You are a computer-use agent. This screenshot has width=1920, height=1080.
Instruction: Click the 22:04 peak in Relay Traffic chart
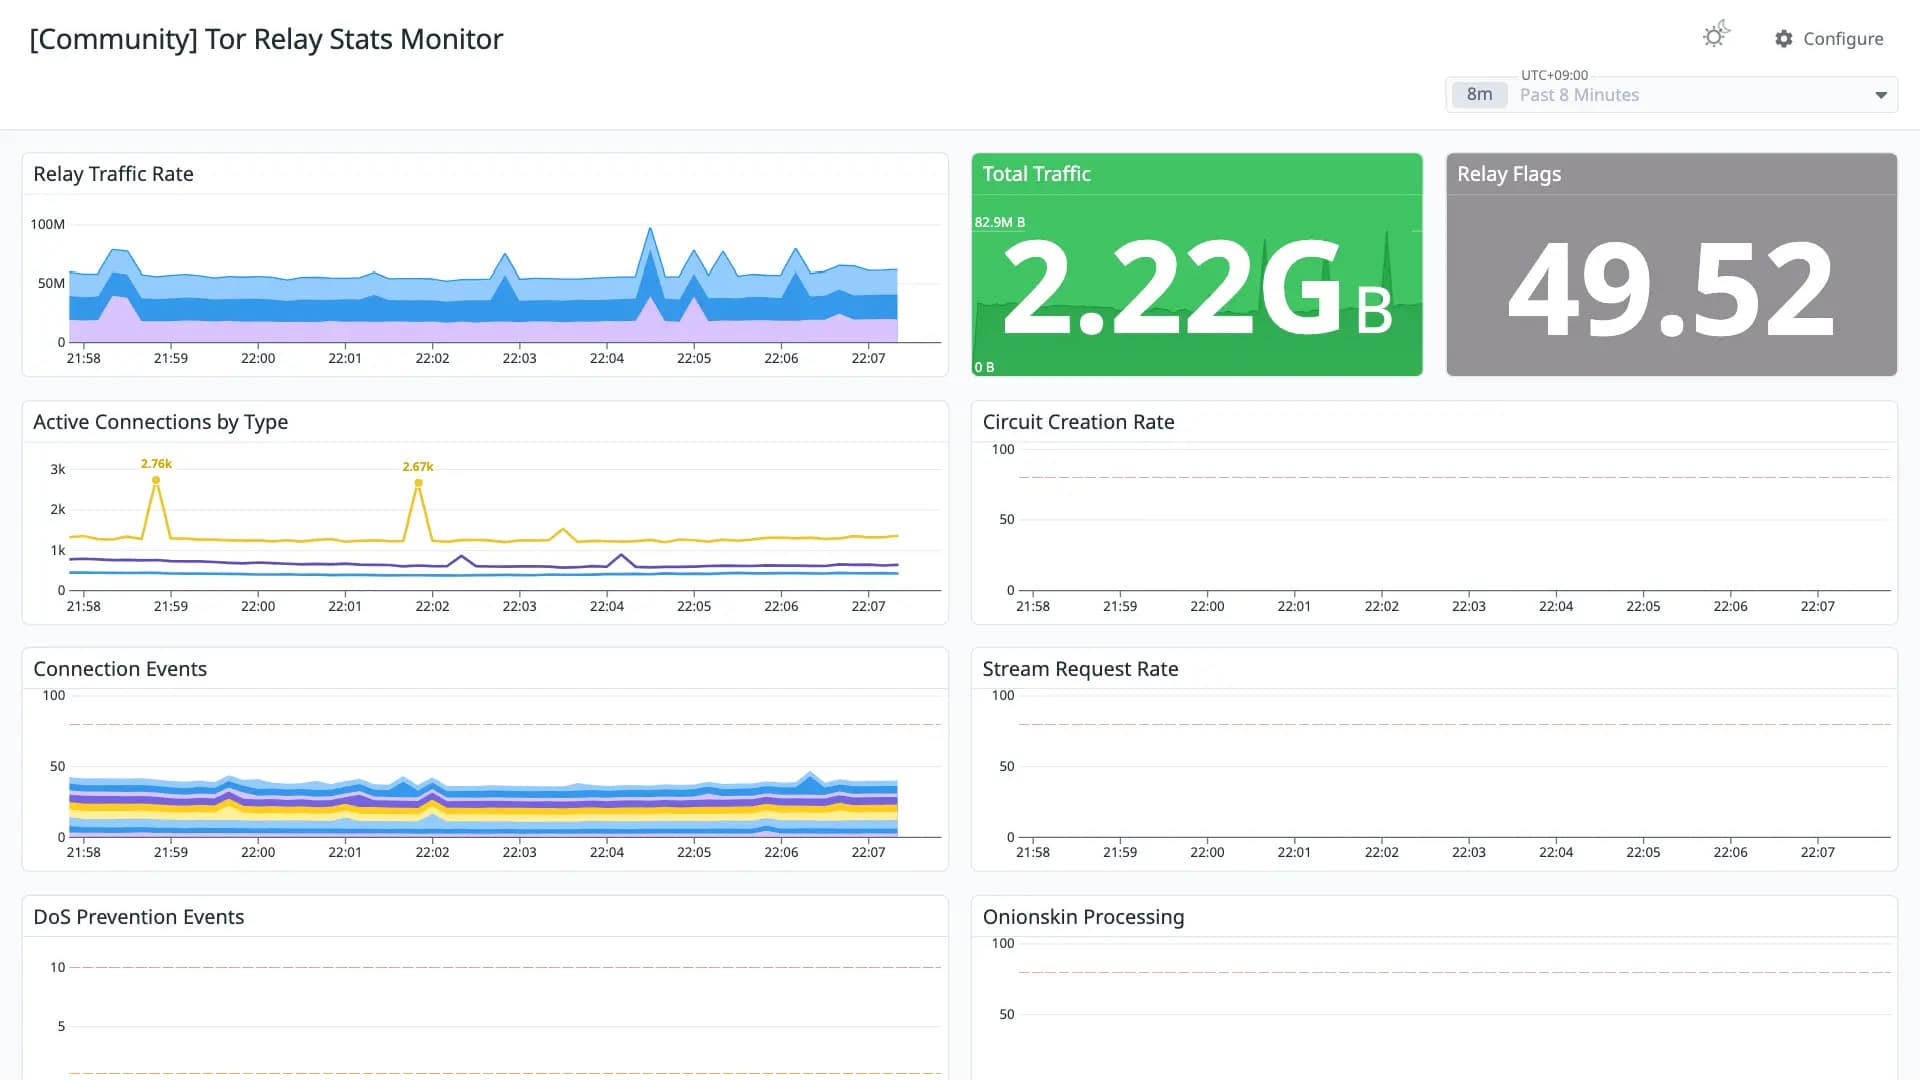click(x=651, y=230)
